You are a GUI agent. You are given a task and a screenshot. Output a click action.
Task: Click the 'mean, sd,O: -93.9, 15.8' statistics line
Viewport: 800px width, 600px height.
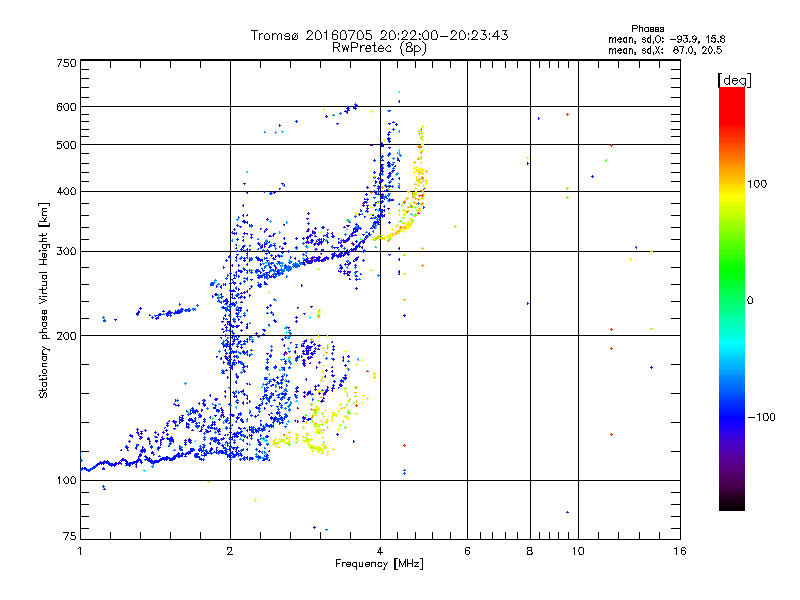tap(666, 39)
